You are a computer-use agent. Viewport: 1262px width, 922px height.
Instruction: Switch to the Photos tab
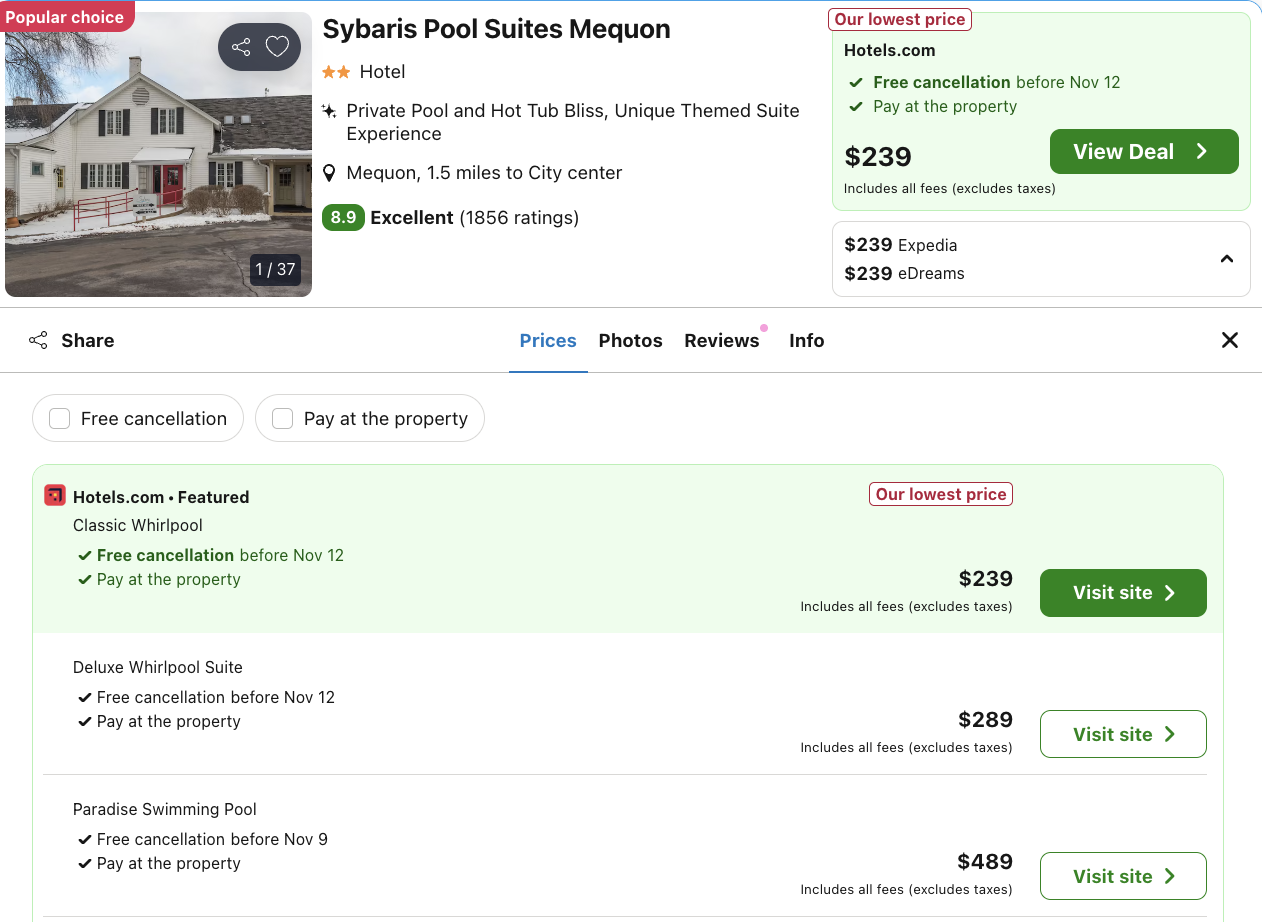click(x=630, y=340)
